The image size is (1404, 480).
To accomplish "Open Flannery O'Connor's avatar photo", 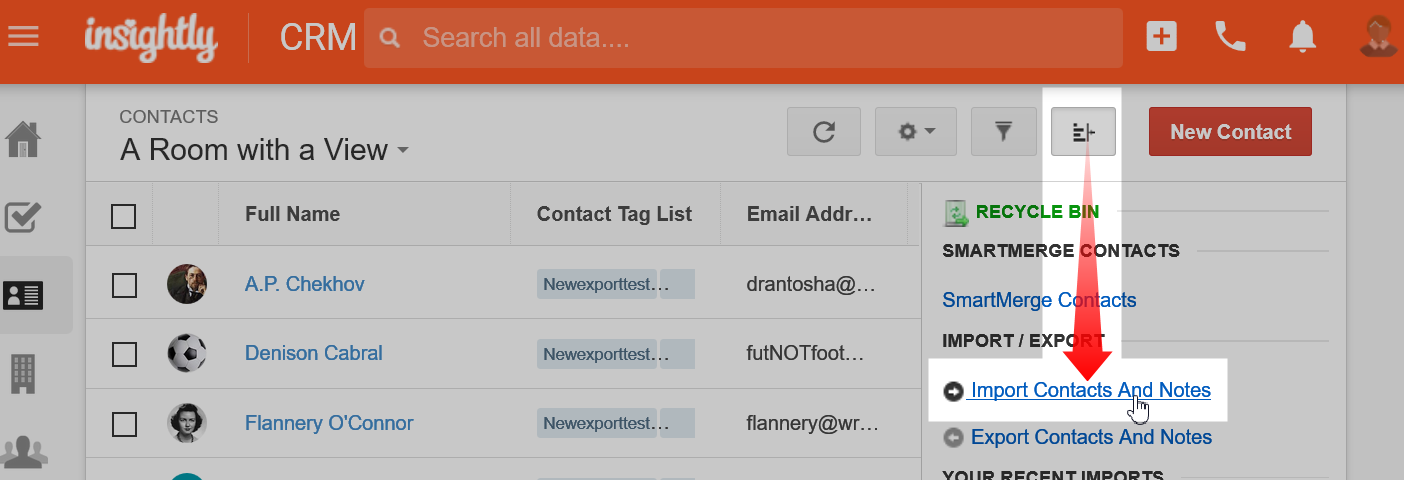I will pyautogui.click(x=187, y=423).
